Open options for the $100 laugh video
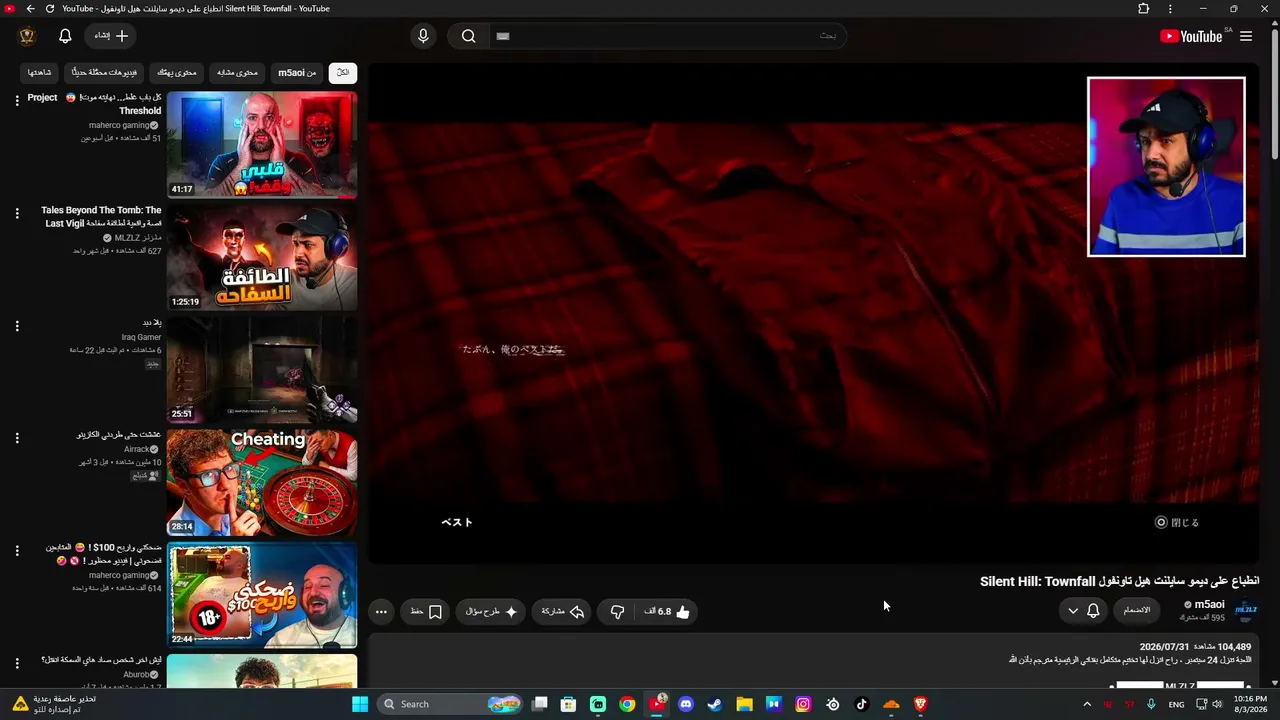 point(17,551)
